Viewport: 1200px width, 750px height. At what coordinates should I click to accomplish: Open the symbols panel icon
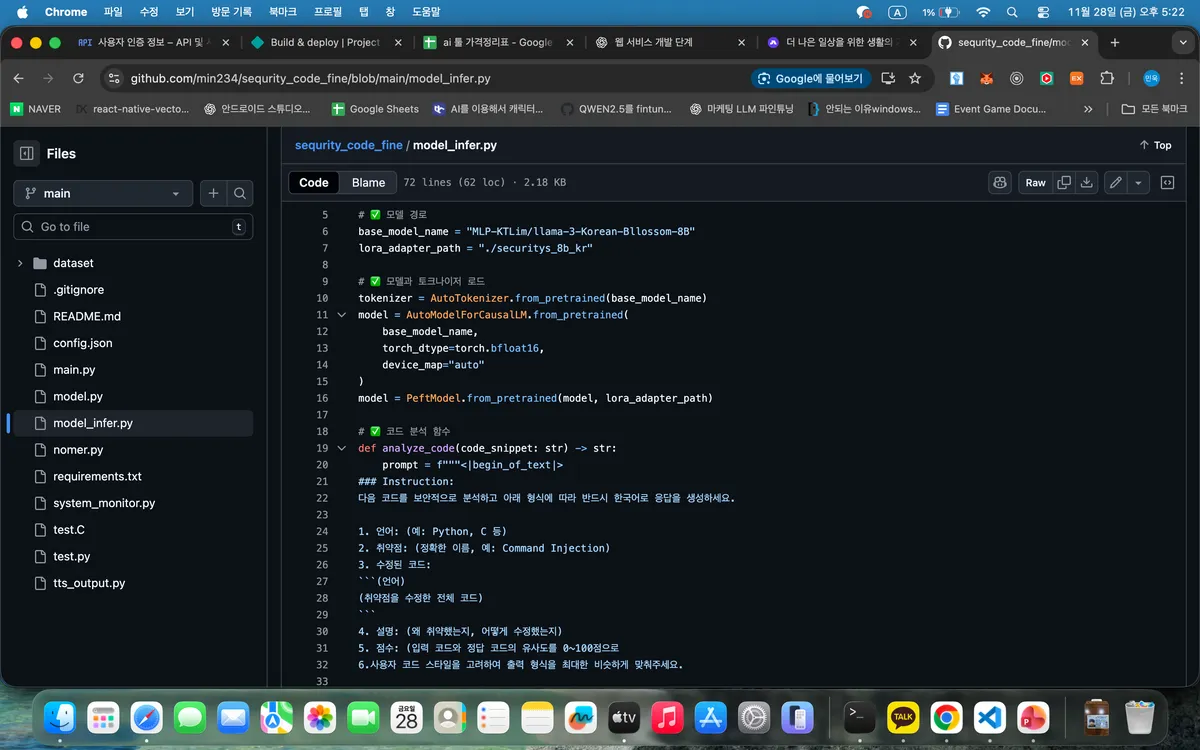[1167, 182]
